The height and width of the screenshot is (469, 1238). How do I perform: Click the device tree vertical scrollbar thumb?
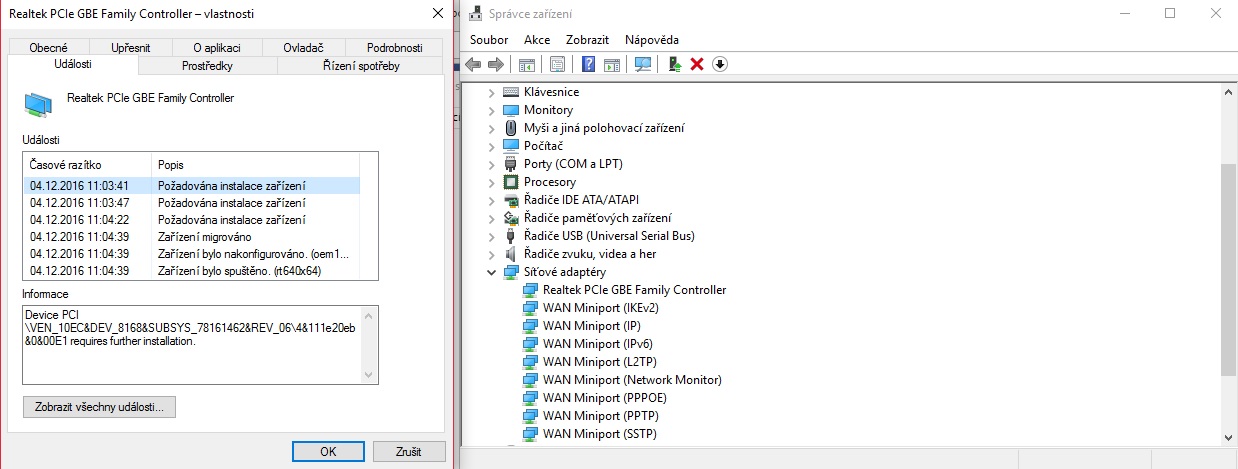coord(1228,270)
